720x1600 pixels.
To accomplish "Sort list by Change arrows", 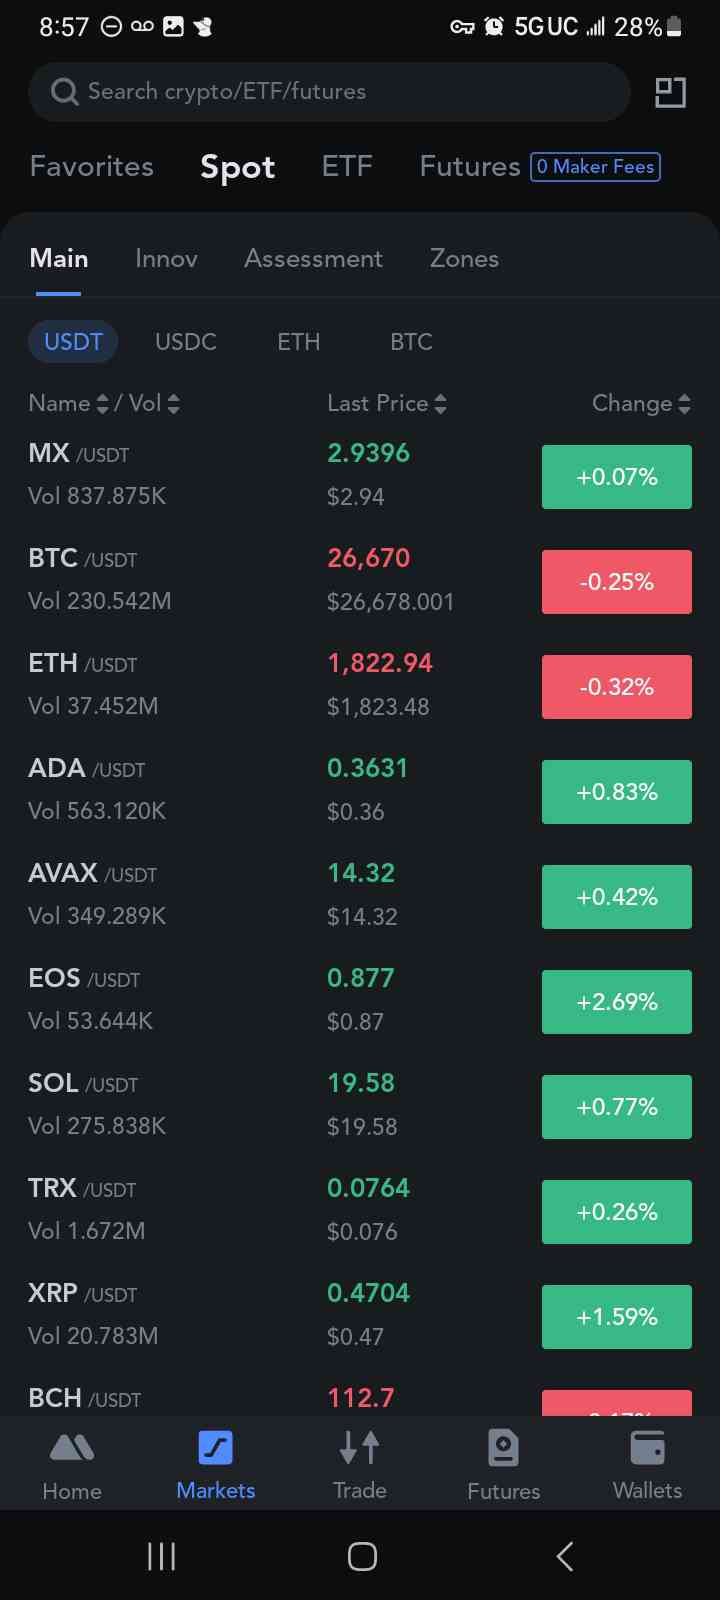I will click(x=684, y=404).
